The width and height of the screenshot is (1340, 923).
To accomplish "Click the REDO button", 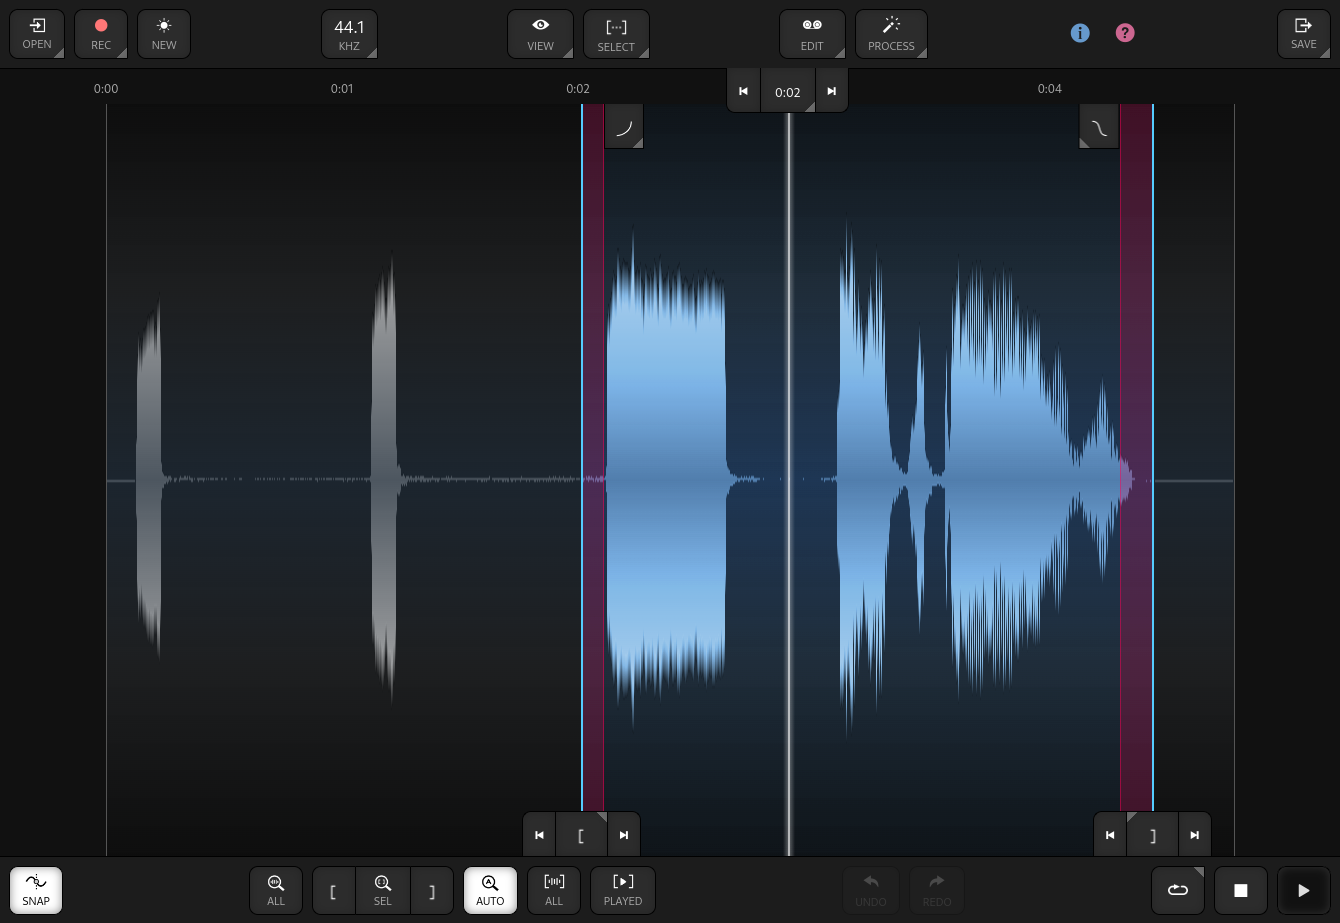I will pyautogui.click(x=937, y=890).
